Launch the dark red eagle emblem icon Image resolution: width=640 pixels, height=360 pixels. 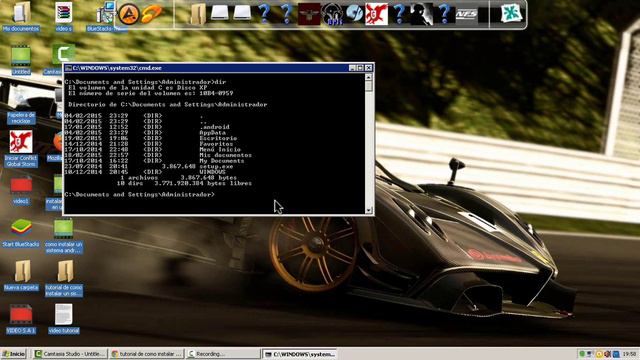[x=309, y=14]
